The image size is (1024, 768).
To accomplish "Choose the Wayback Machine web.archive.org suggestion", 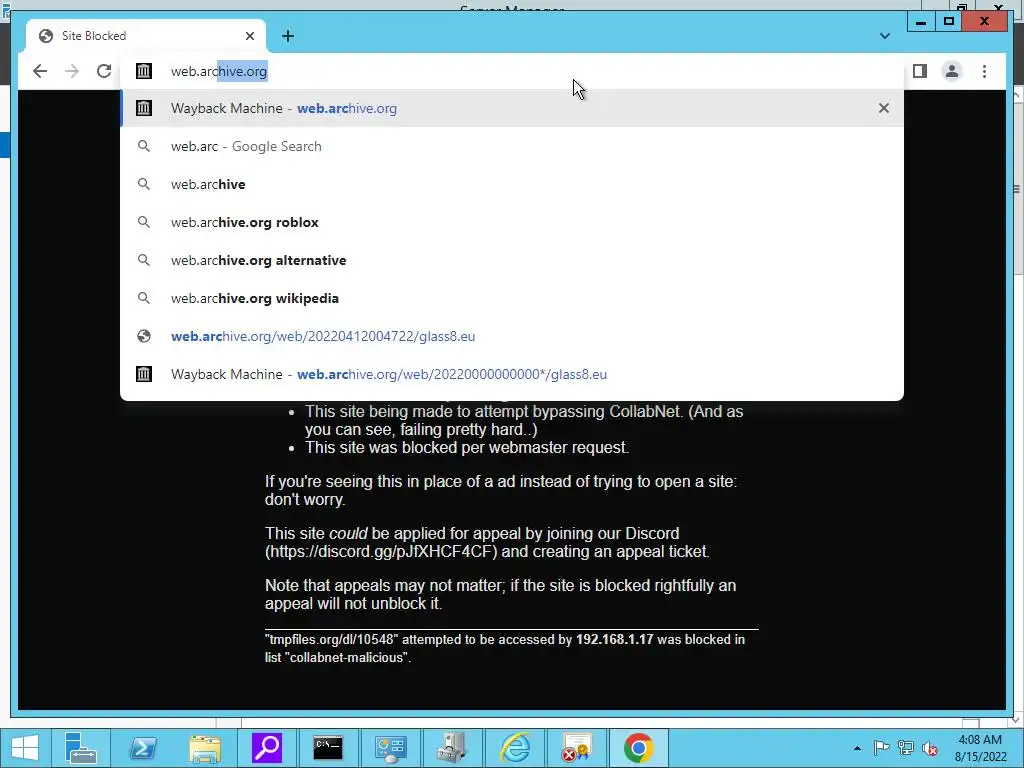I will [x=512, y=108].
